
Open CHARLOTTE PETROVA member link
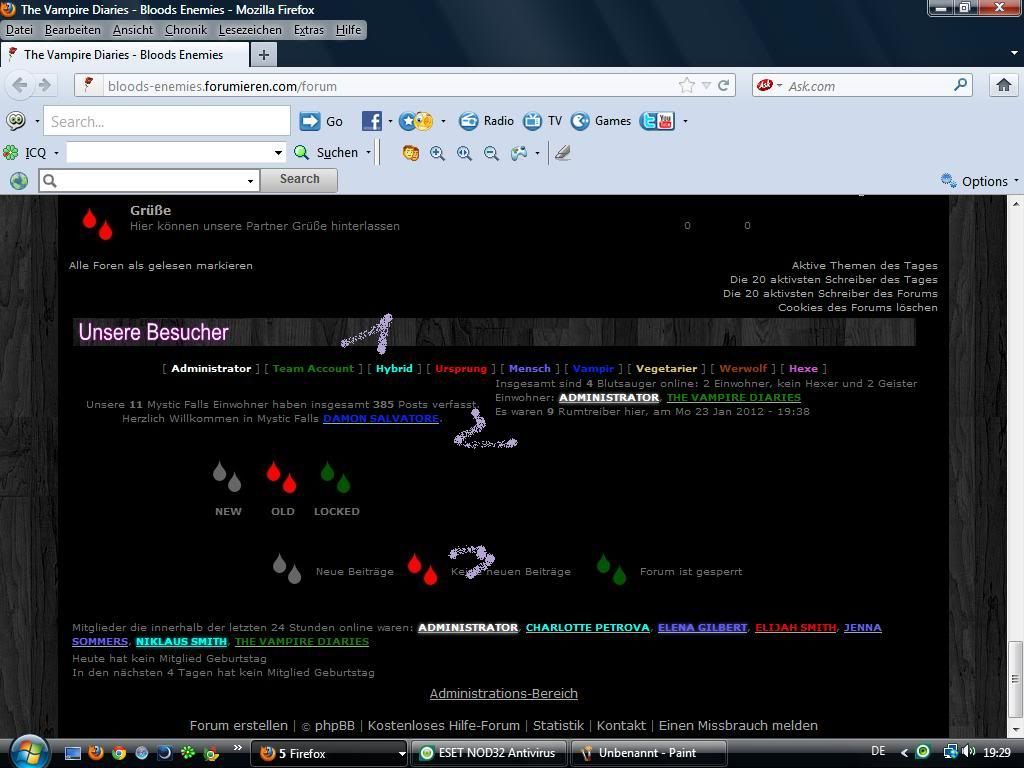coord(588,628)
